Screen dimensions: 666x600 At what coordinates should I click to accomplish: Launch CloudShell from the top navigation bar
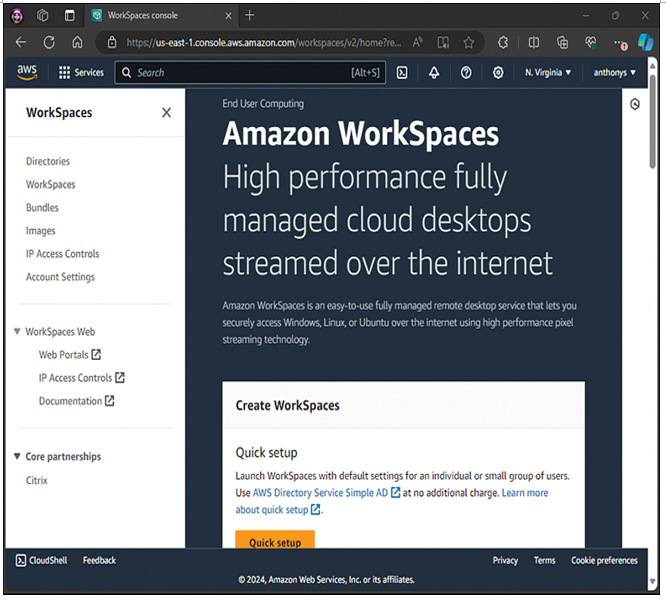tap(402, 73)
